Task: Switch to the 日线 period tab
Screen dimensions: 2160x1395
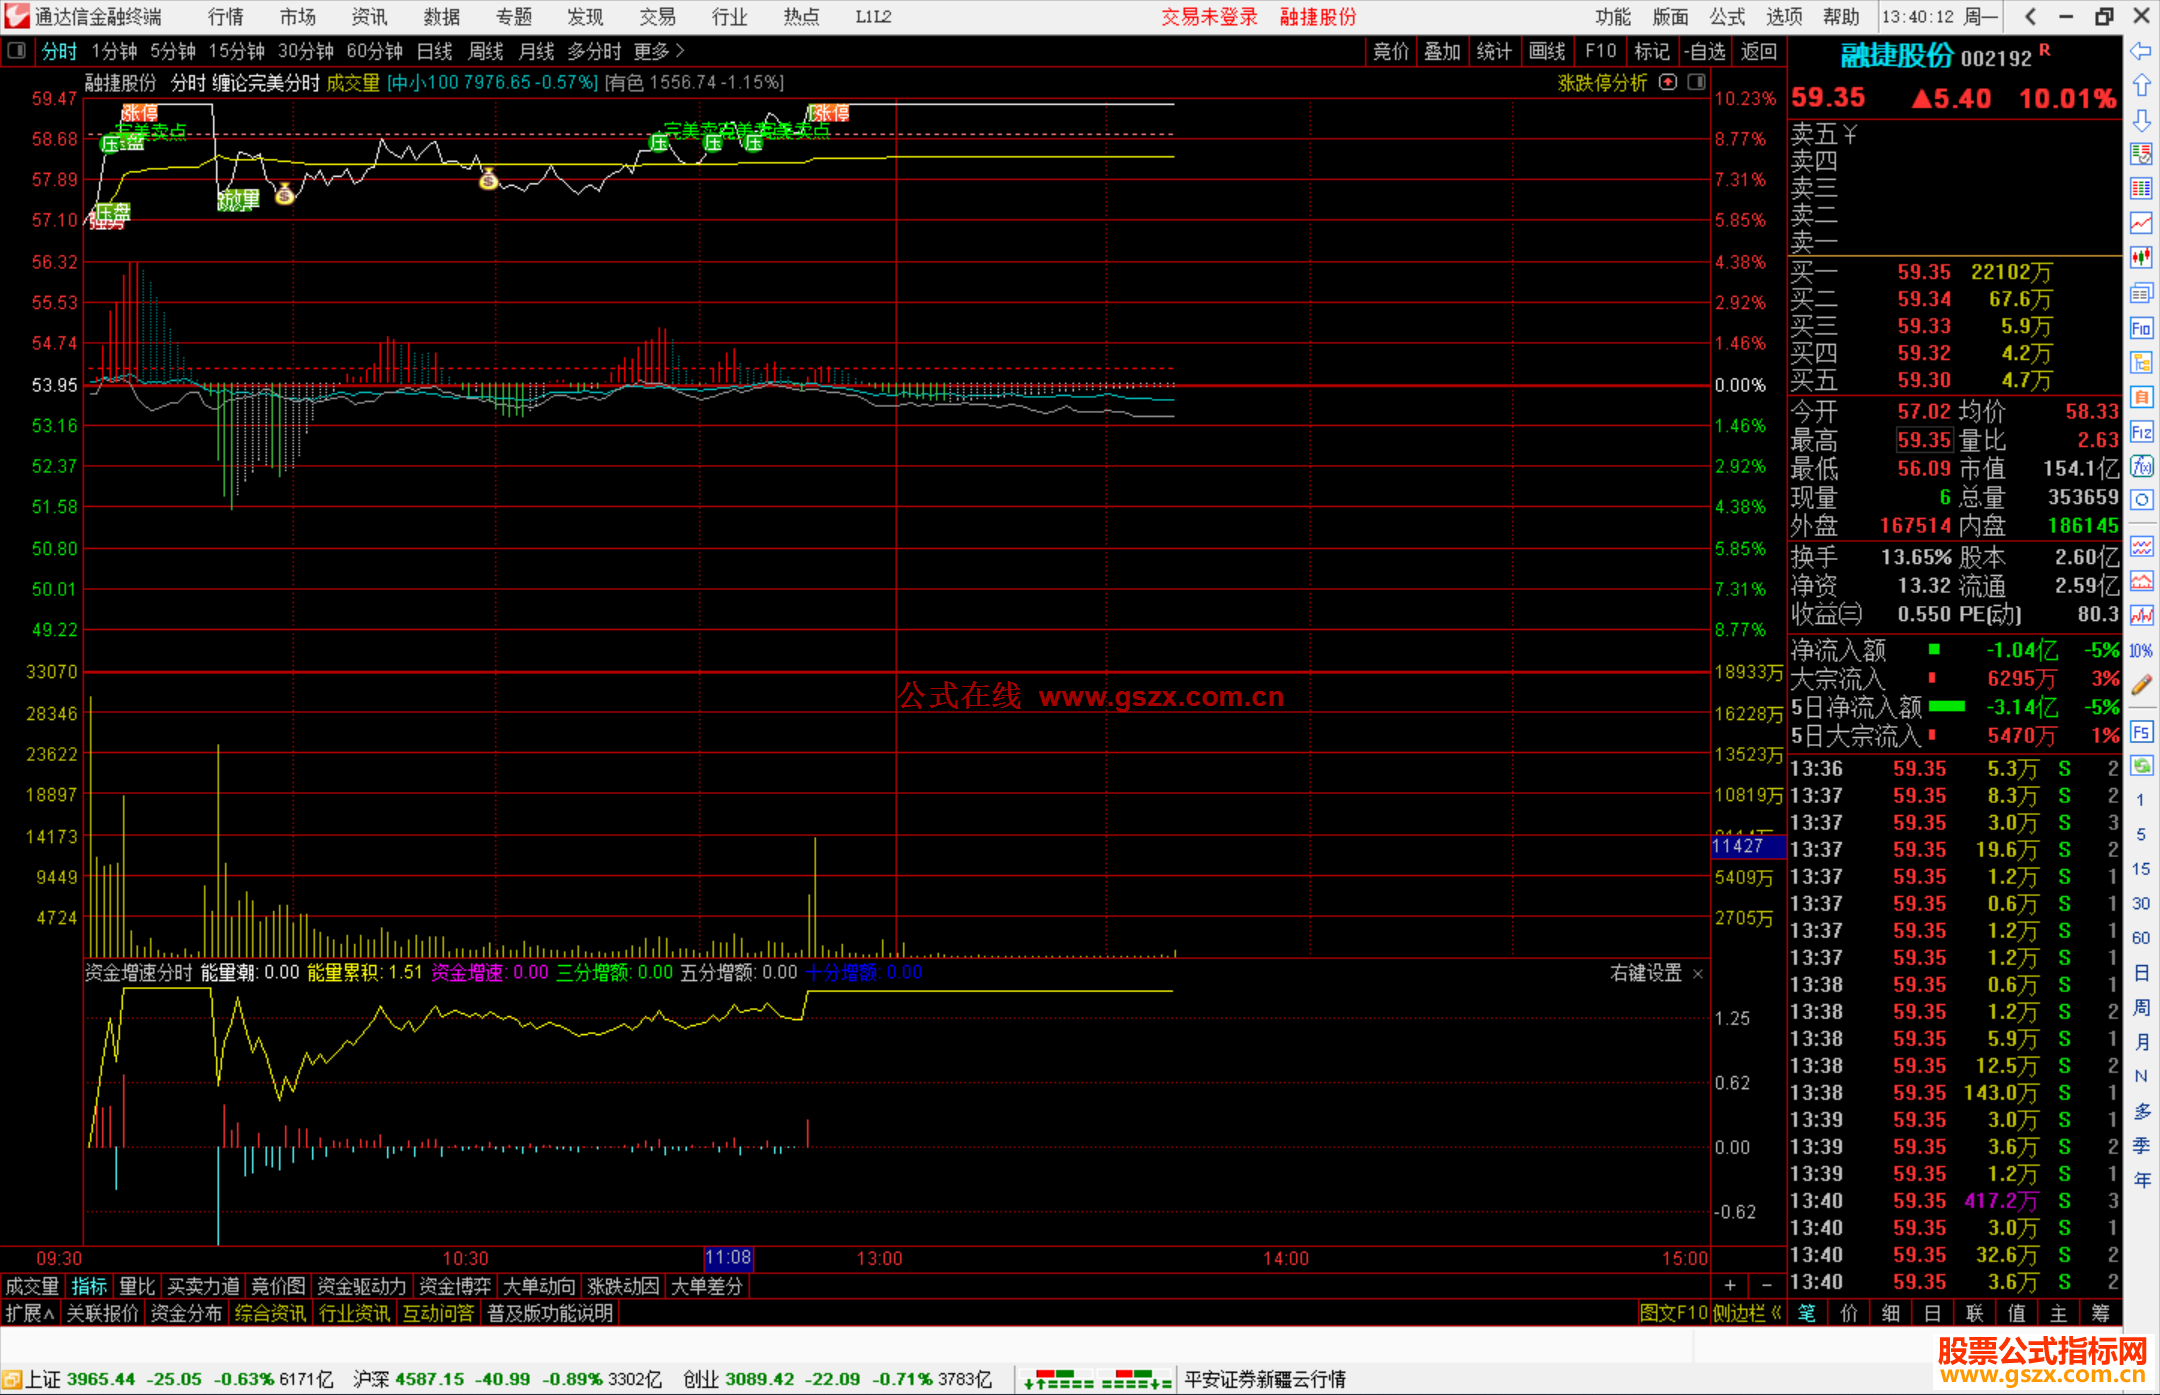Action: pos(434,51)
